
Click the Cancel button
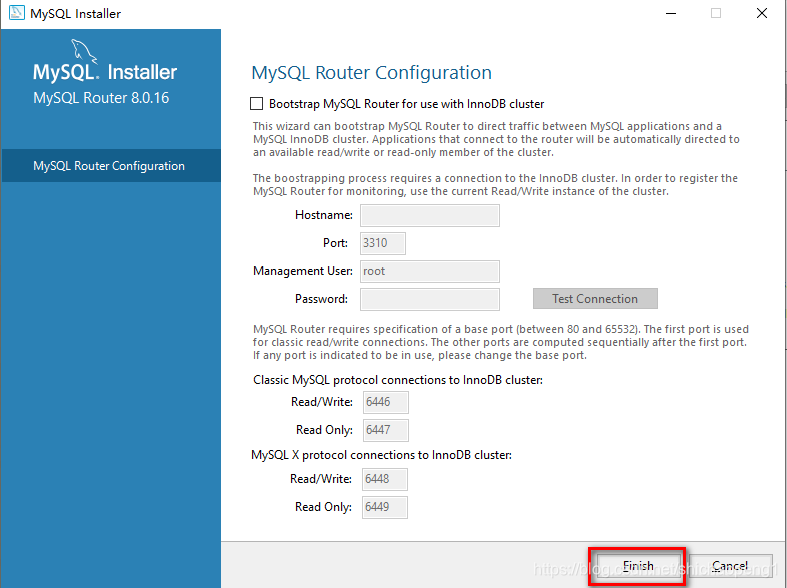click(730, 566)
